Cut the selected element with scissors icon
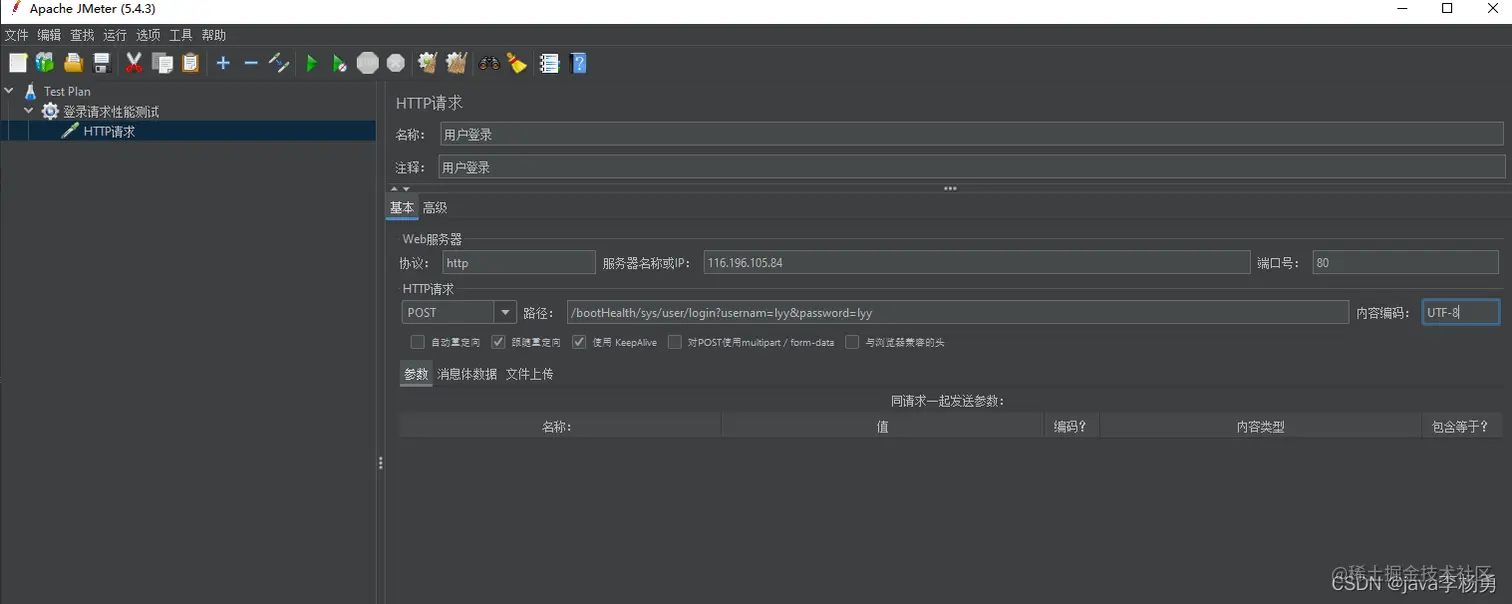Viewport: 1512px width, 604px height. pyautogui.click(x=134, y=63)
